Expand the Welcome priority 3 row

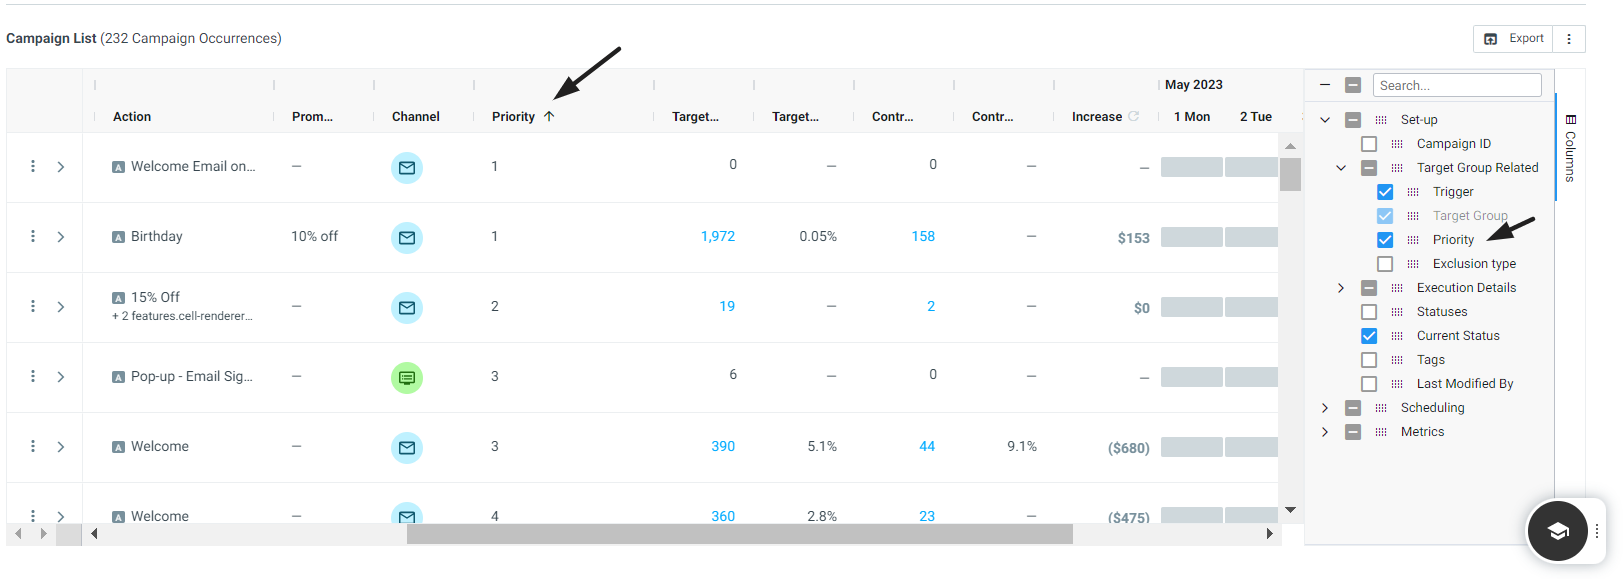61,447
